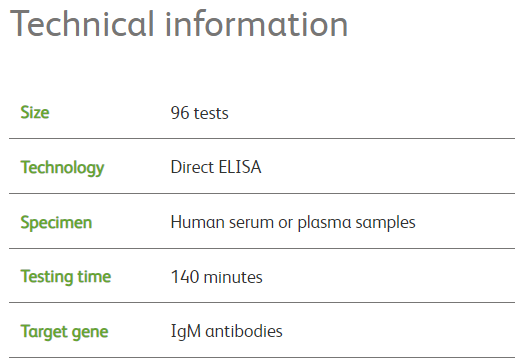Click the word serum in Specimen row

pos(251,223)
